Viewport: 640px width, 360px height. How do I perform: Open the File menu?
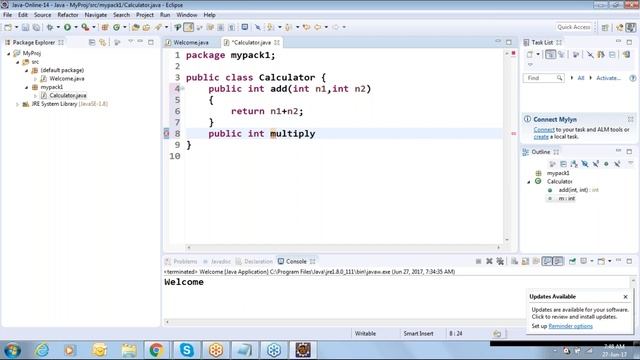coord(7,15)
